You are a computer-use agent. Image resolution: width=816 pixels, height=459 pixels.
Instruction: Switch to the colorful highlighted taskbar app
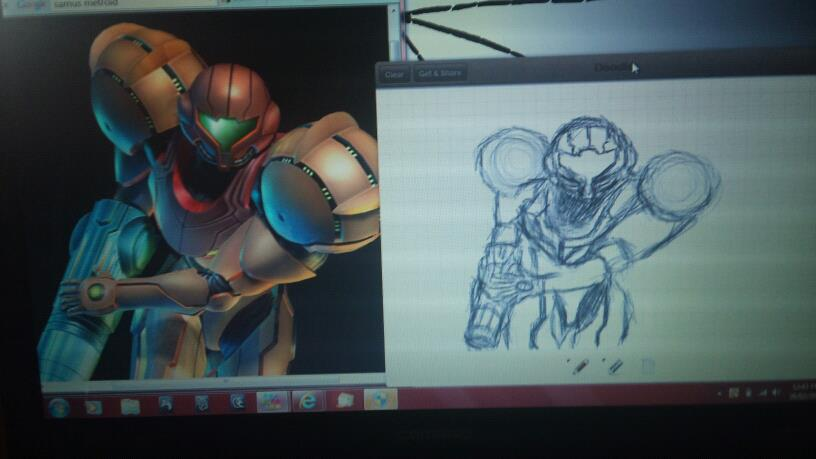pos(273,402)
